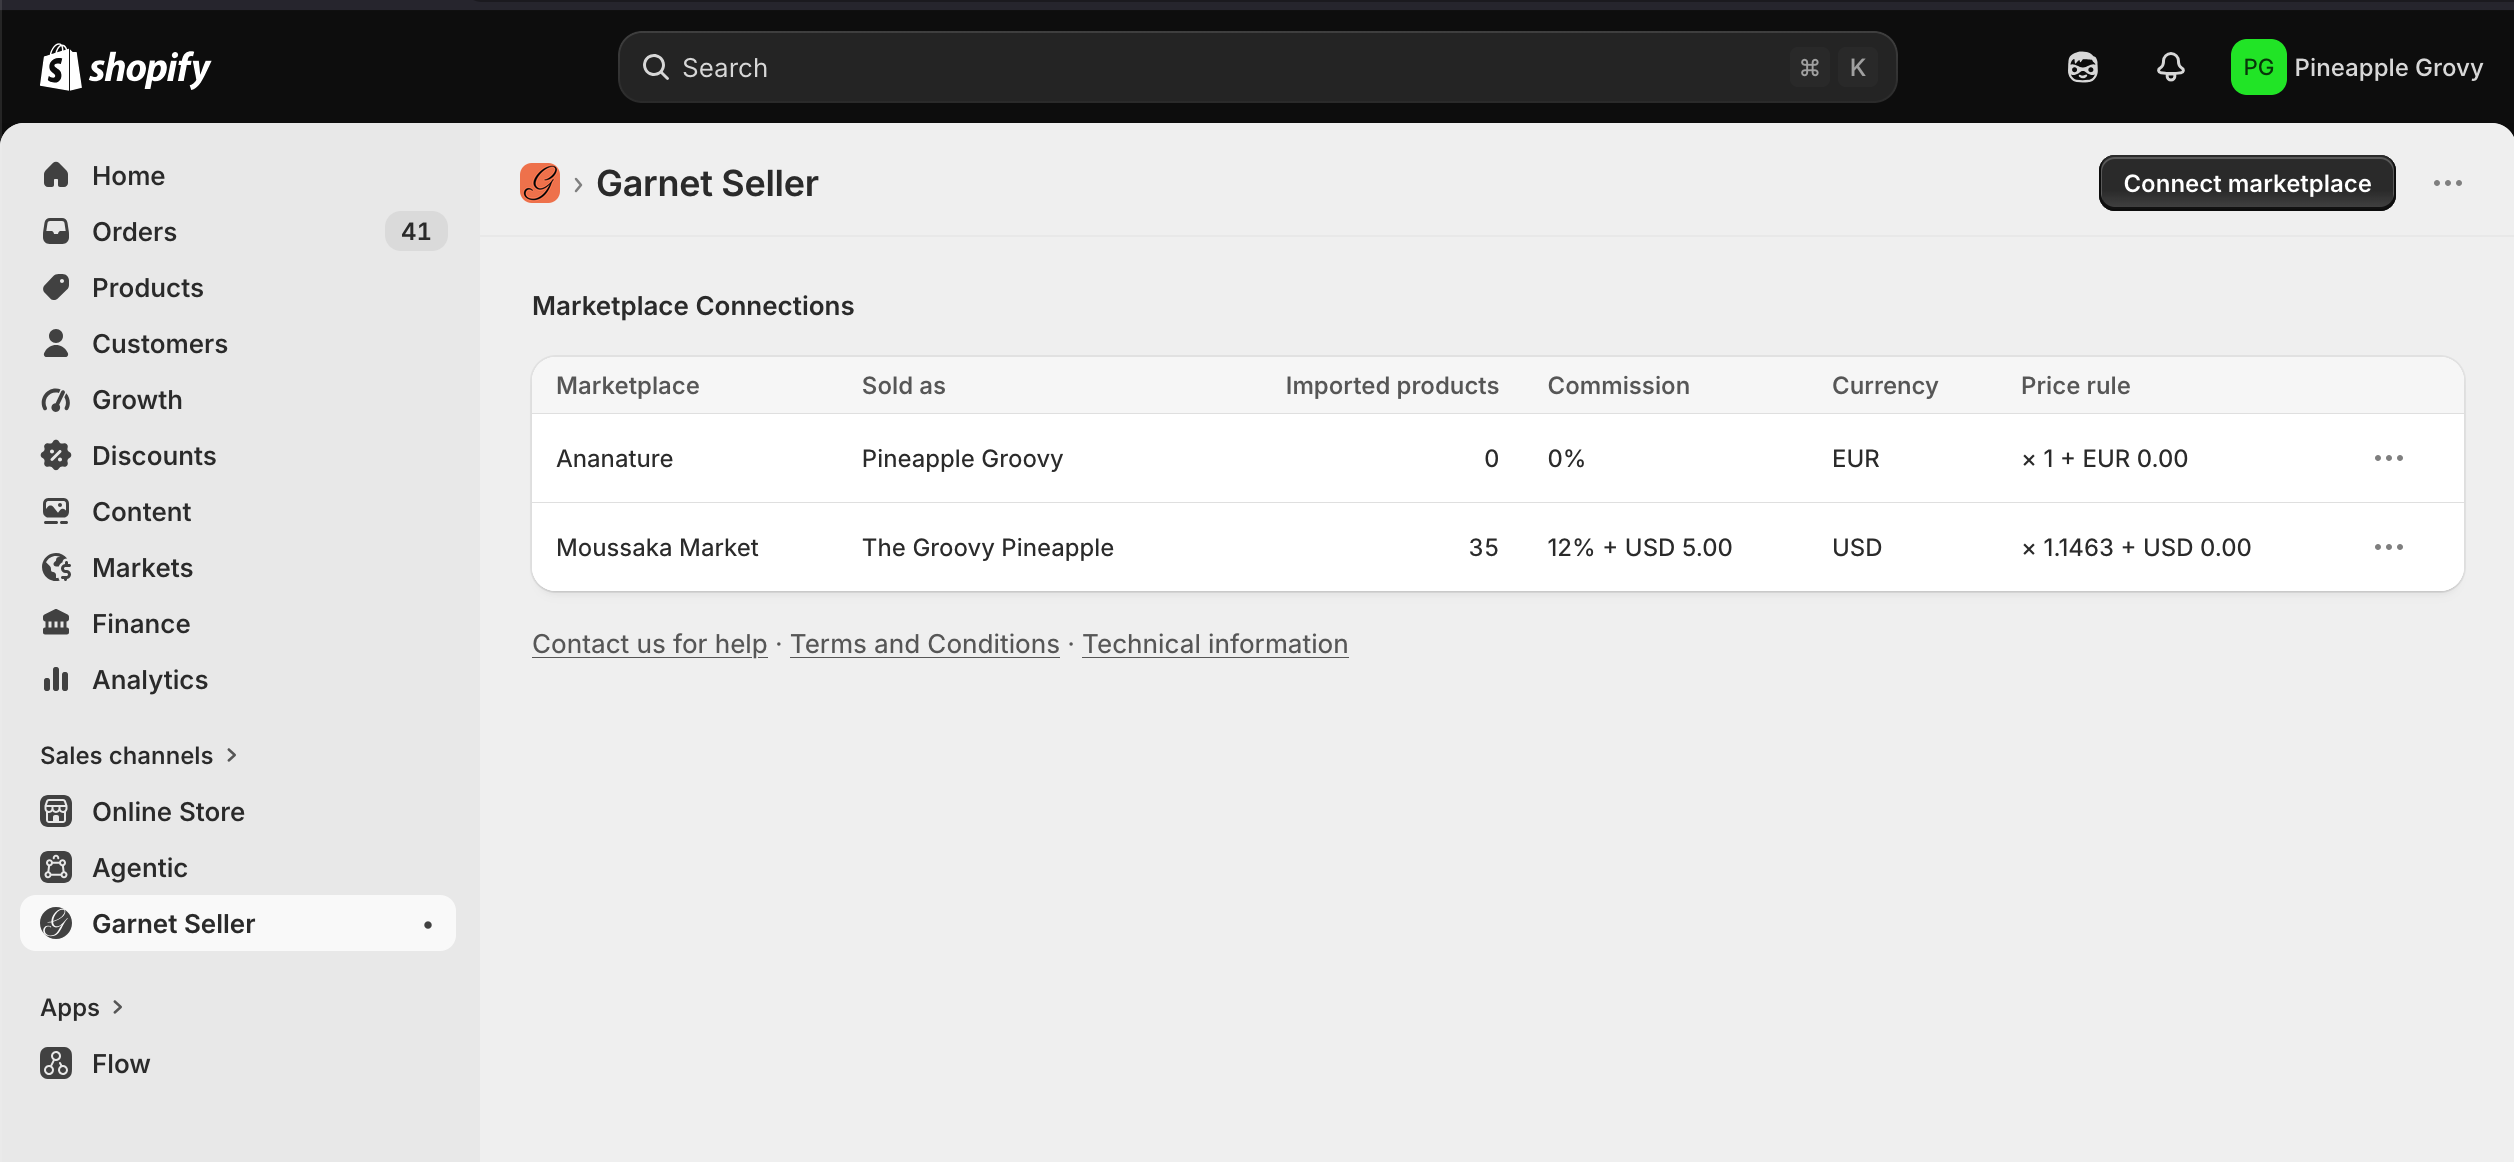
Task: Open Terms and Conditions link
Action: pyautogui.click(x=925, y=644)
